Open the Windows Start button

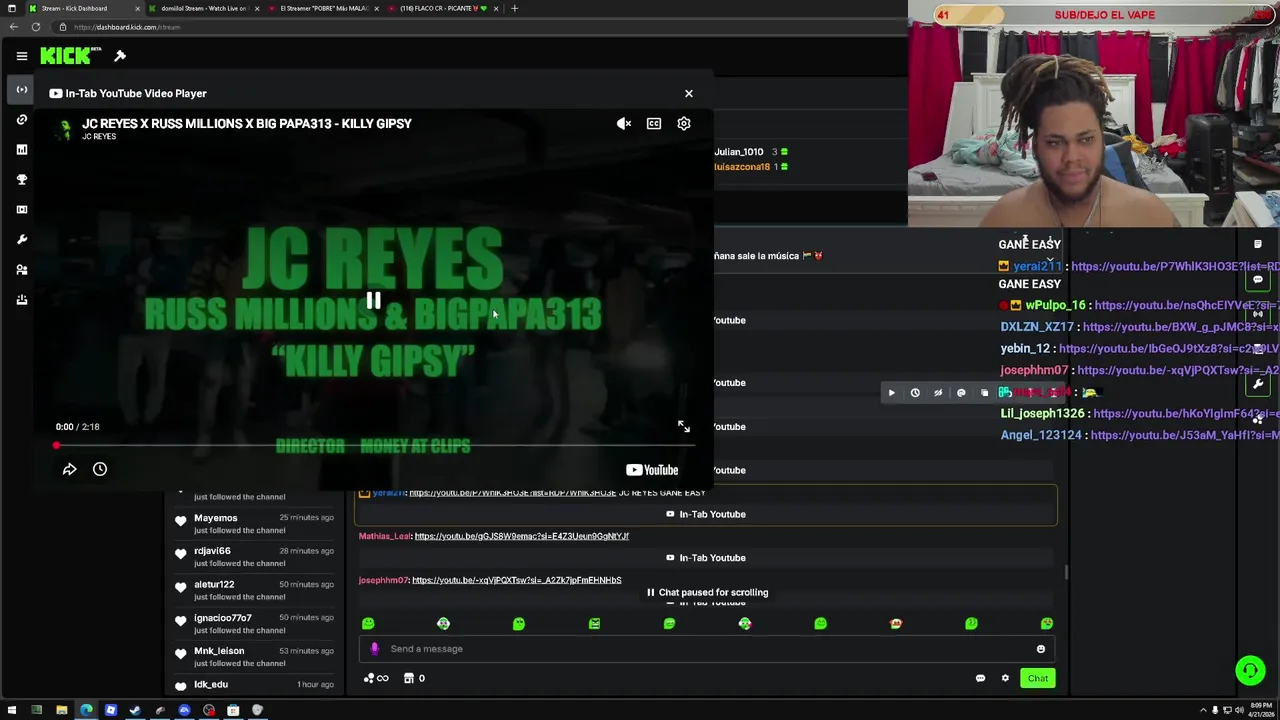12,711
